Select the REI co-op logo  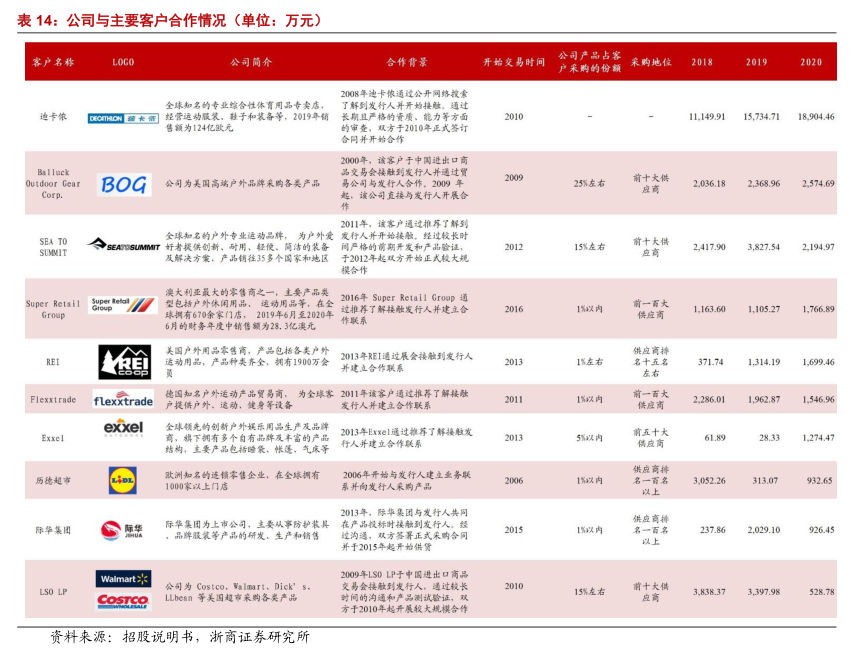[124, 361]
